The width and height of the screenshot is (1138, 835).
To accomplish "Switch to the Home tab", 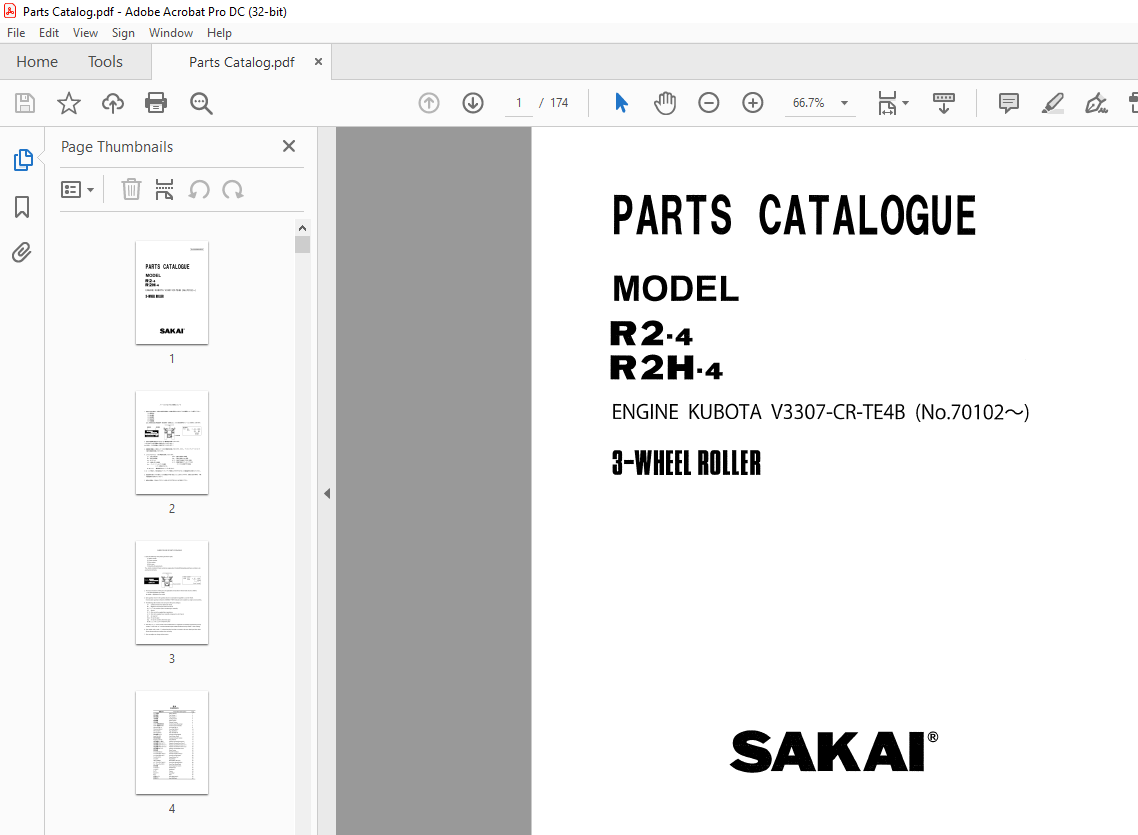I will (37, 62).
